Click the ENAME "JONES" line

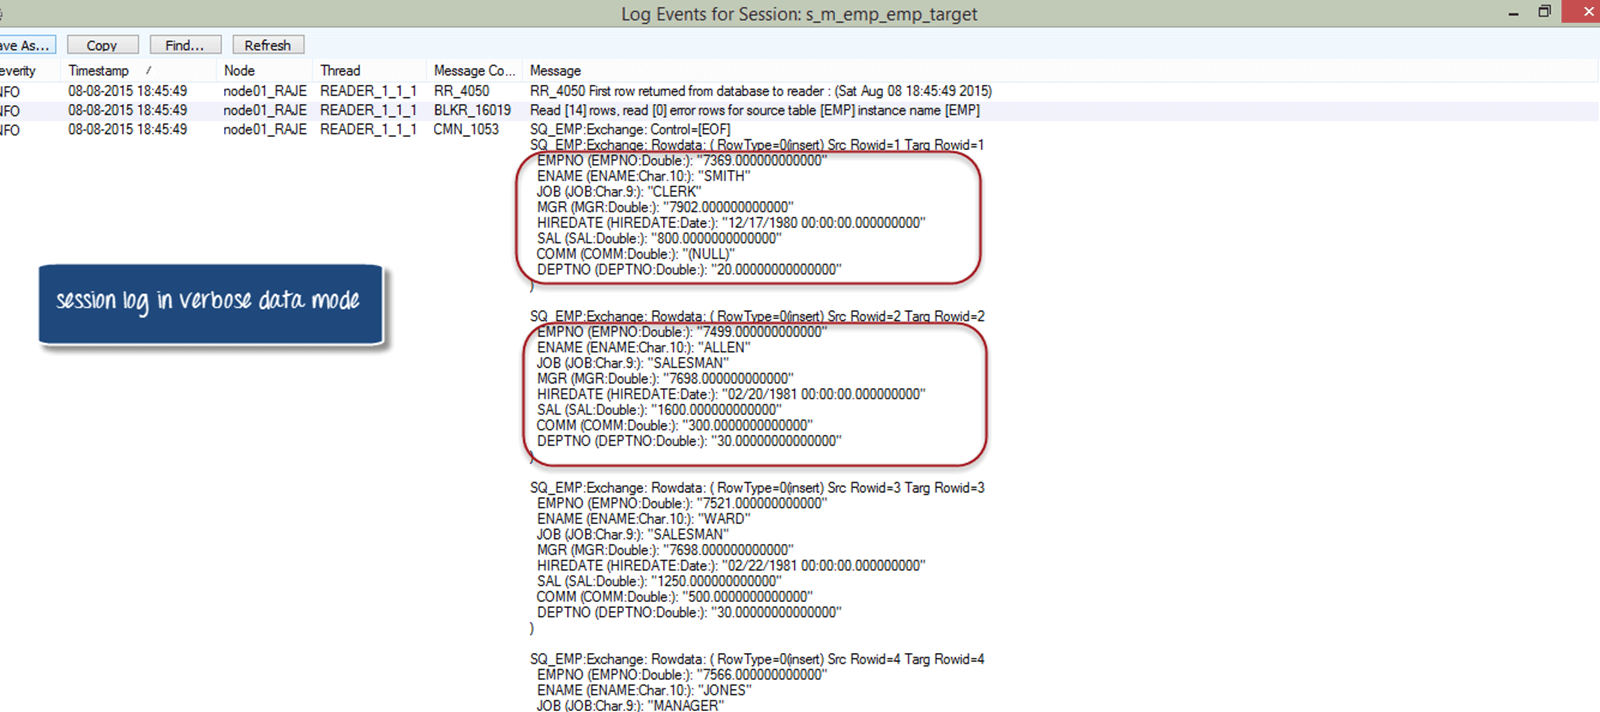tap(644, 691)
